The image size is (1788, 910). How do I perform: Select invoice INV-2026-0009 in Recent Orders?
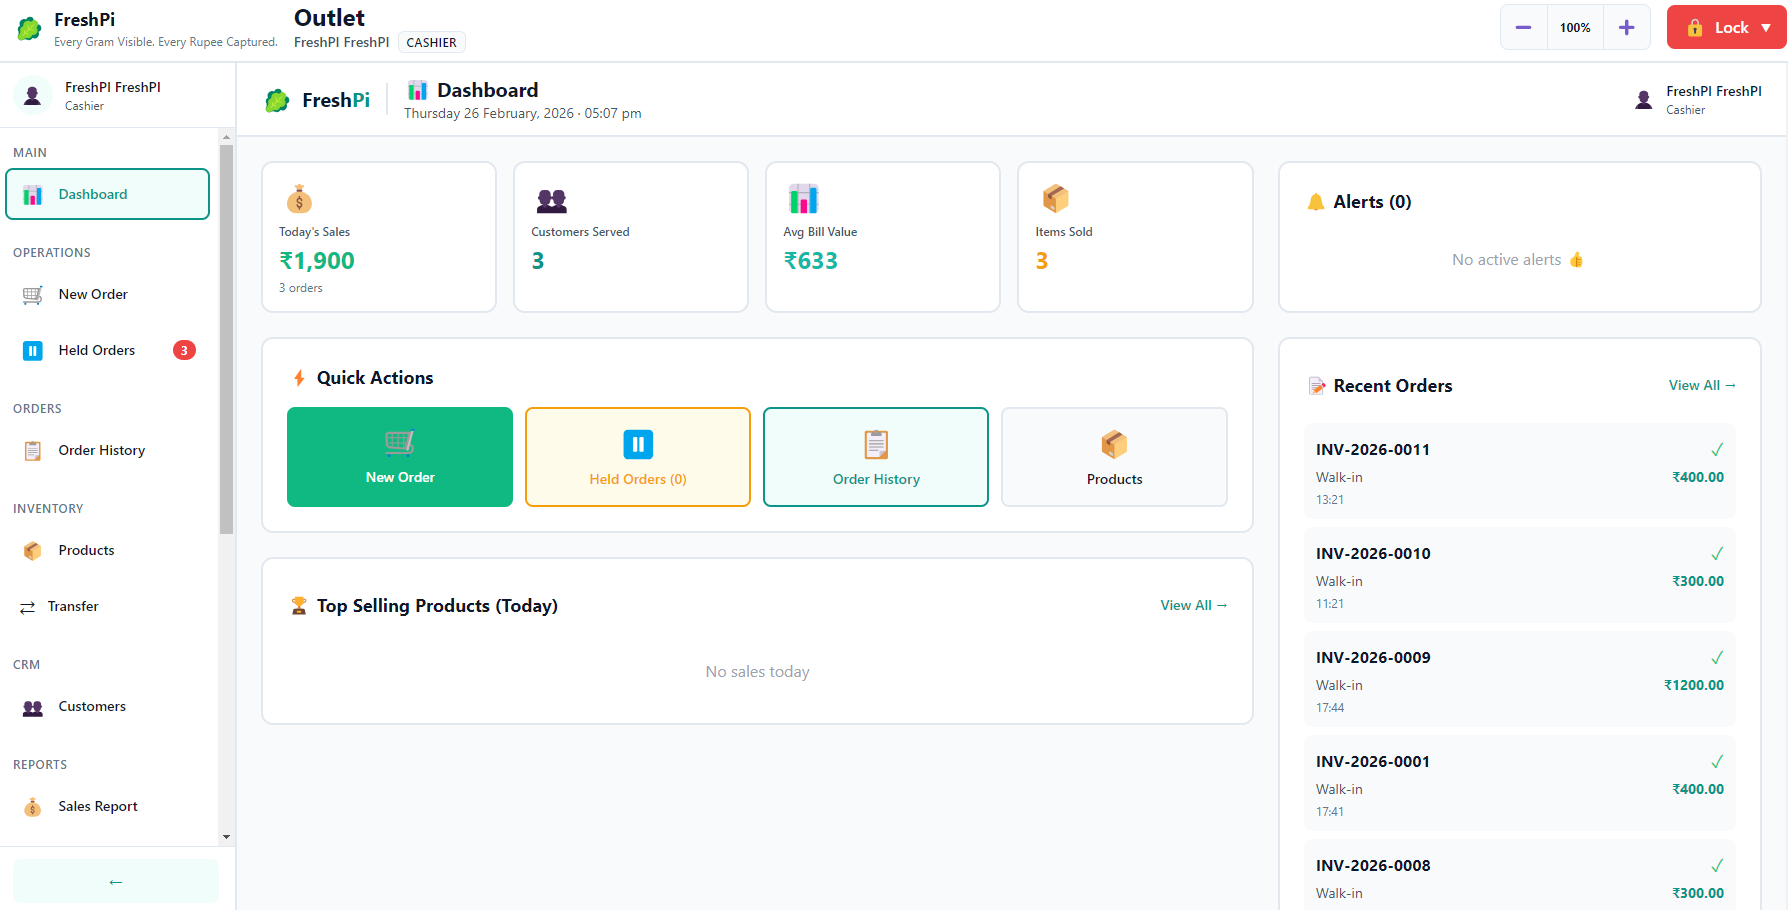pyautogui.click(x=1510, y=680)
